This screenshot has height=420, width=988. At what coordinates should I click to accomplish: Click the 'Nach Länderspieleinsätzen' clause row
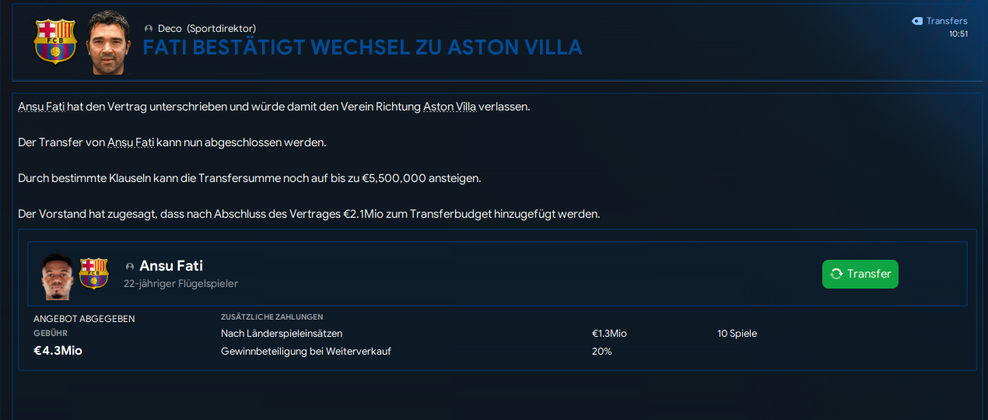point(286,333)
